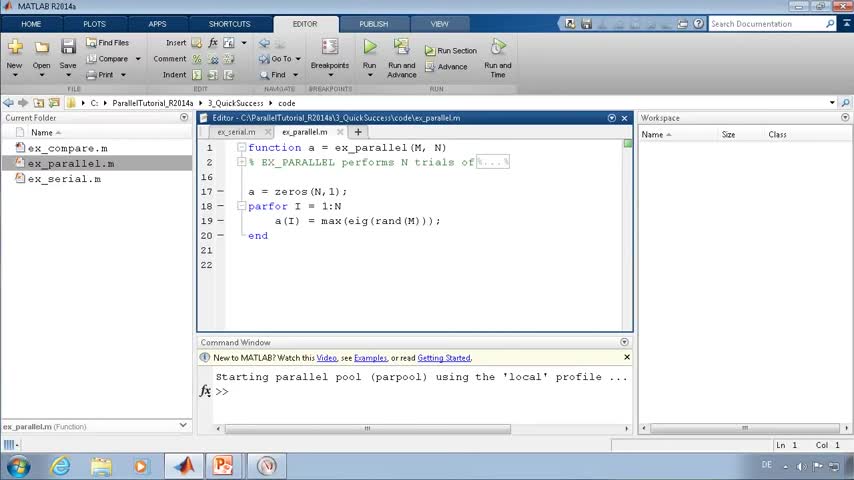Collapse the parfor loop on line 18

click(241, 206)
